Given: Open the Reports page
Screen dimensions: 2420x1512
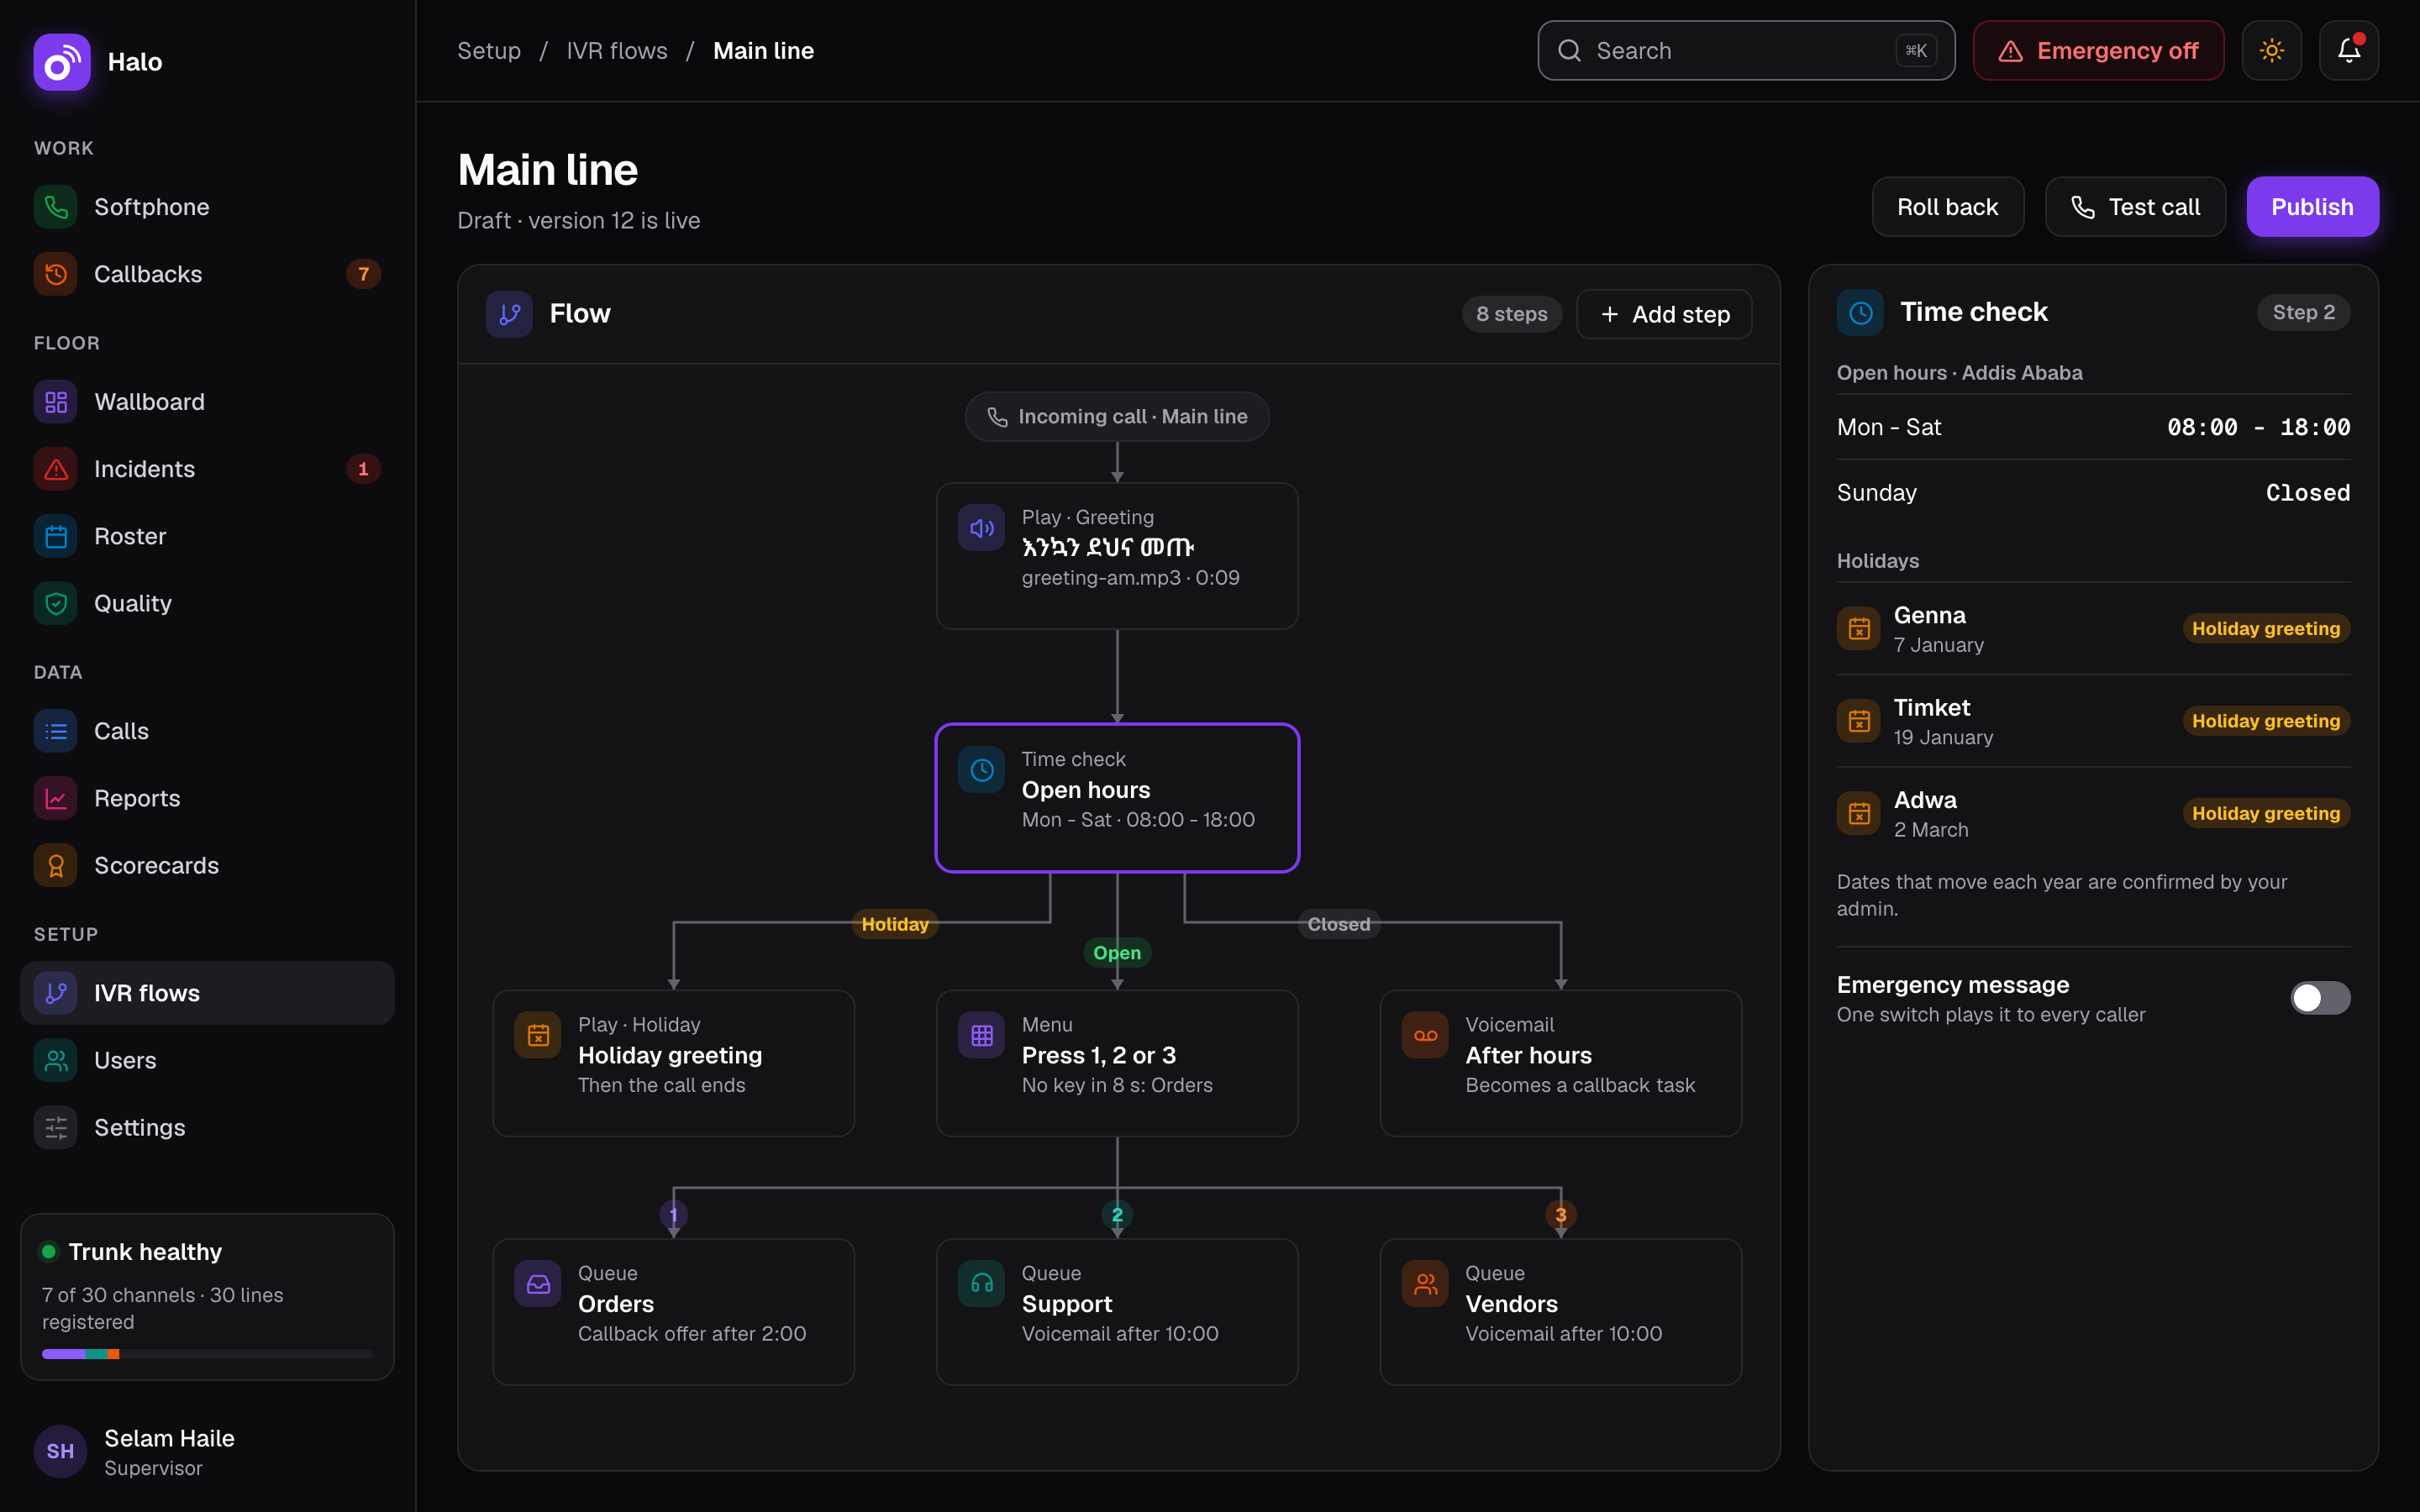Looking at the screenshot, I should click(207, 798).
